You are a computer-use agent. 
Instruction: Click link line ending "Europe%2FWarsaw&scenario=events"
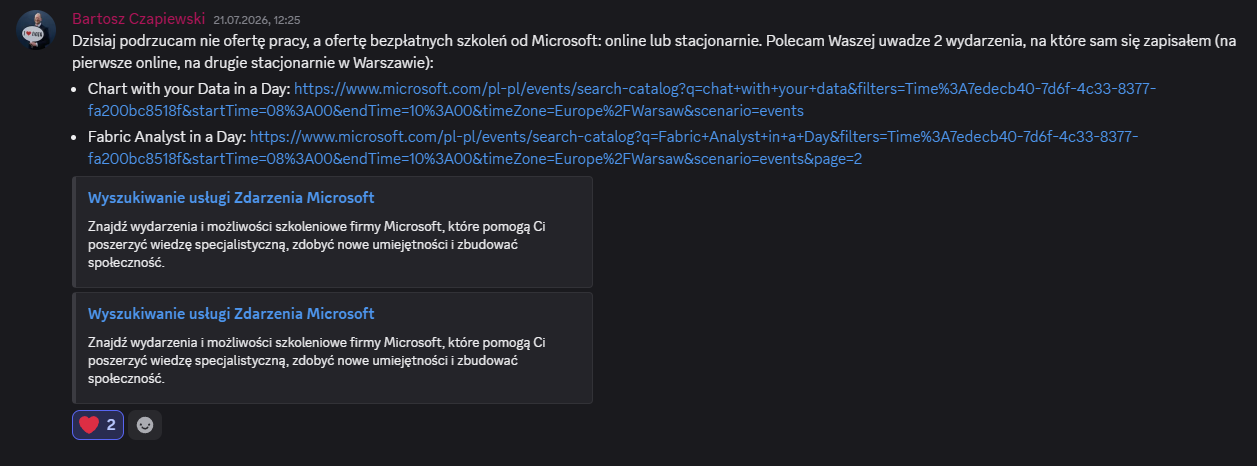pyautogui.click(x=446, y=112)
